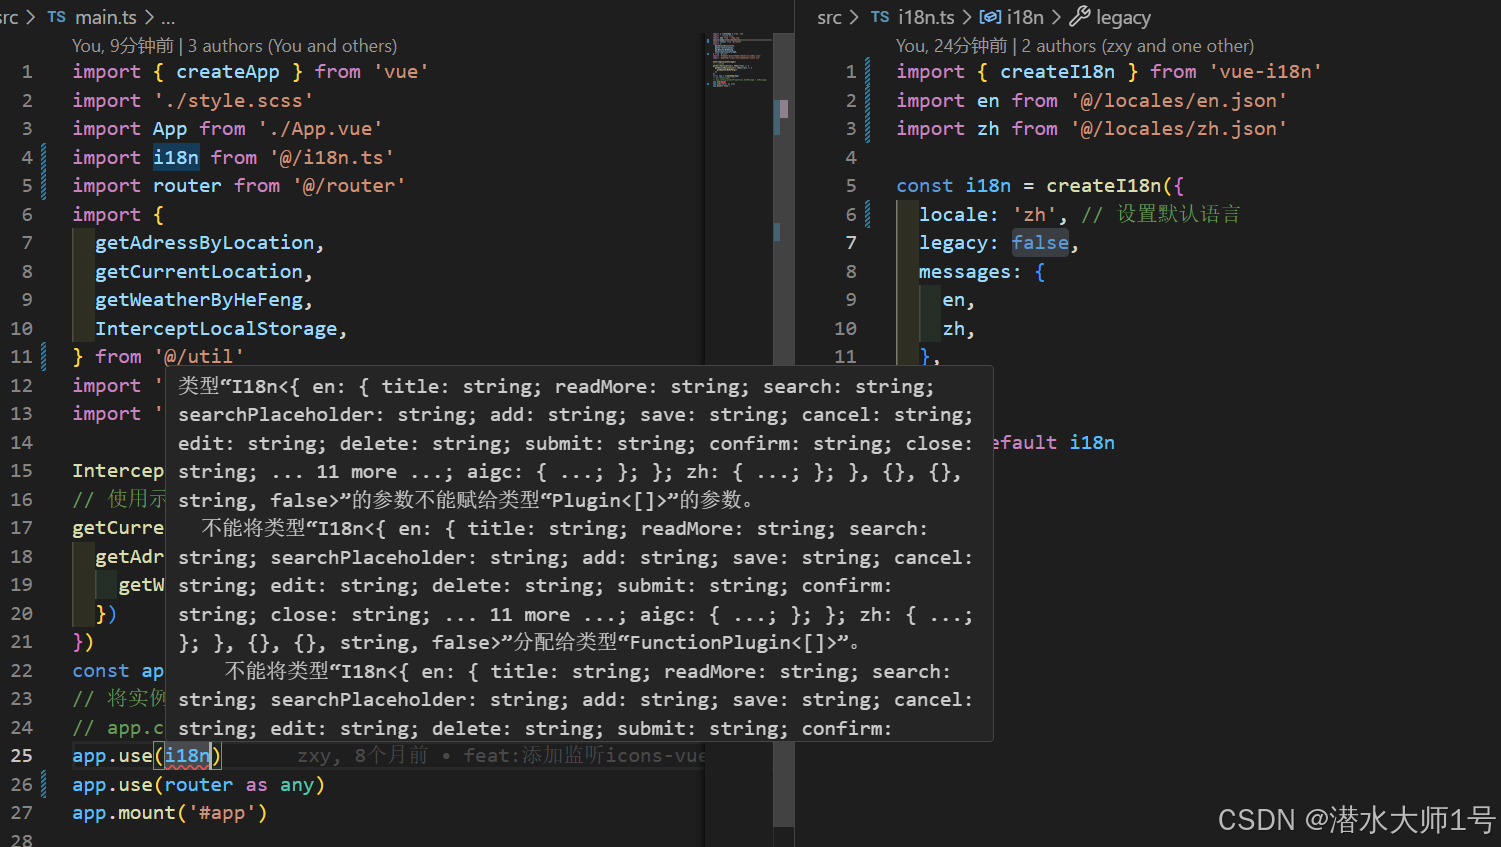
Task: Click the highlighted i18n argument in app.use on line 25
Action: pos(188,756)
